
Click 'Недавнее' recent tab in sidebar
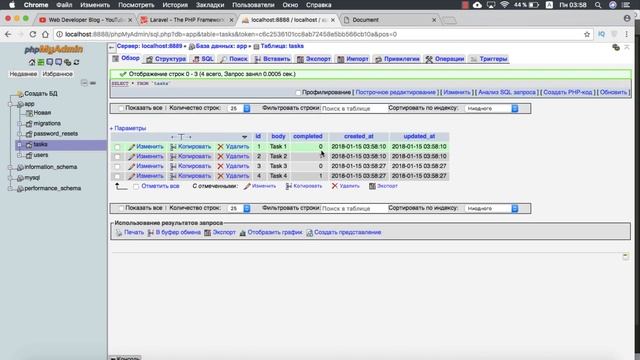click(23, 74)
